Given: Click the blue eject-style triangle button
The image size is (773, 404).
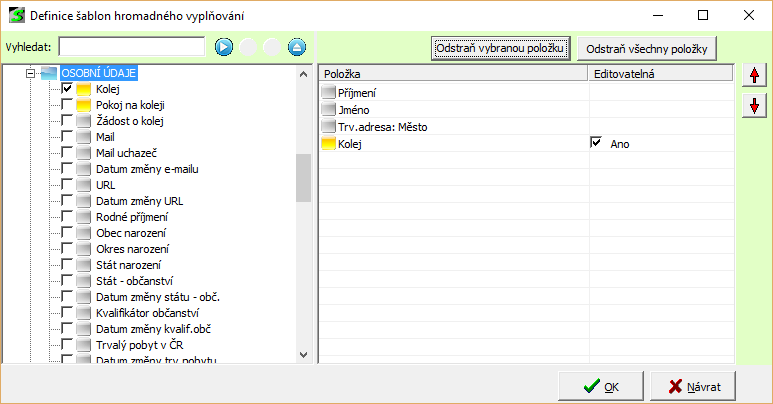Looking at the screenshot, I should [297, 47].
